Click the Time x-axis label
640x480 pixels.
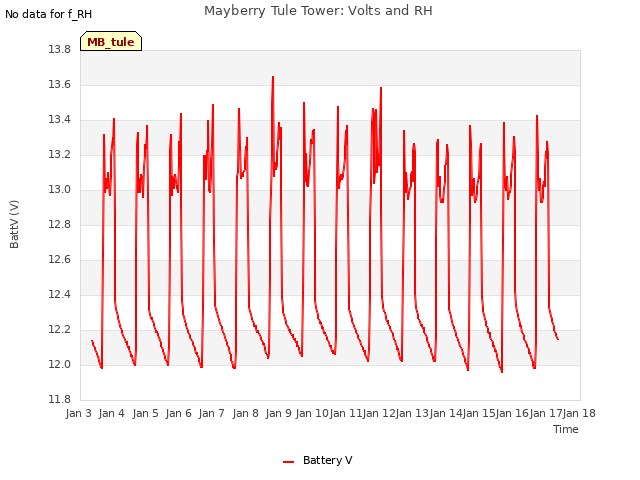(x=566, y=429)
